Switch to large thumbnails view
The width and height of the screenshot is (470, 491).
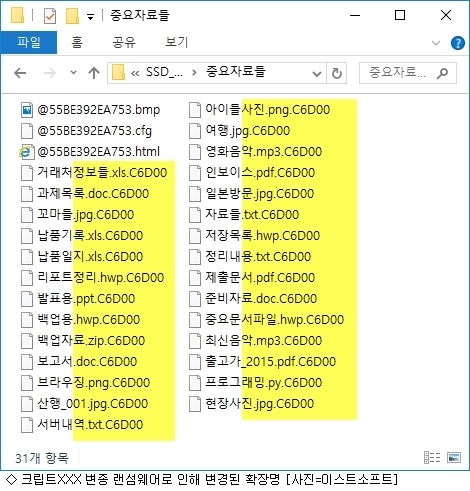(454, 457)
